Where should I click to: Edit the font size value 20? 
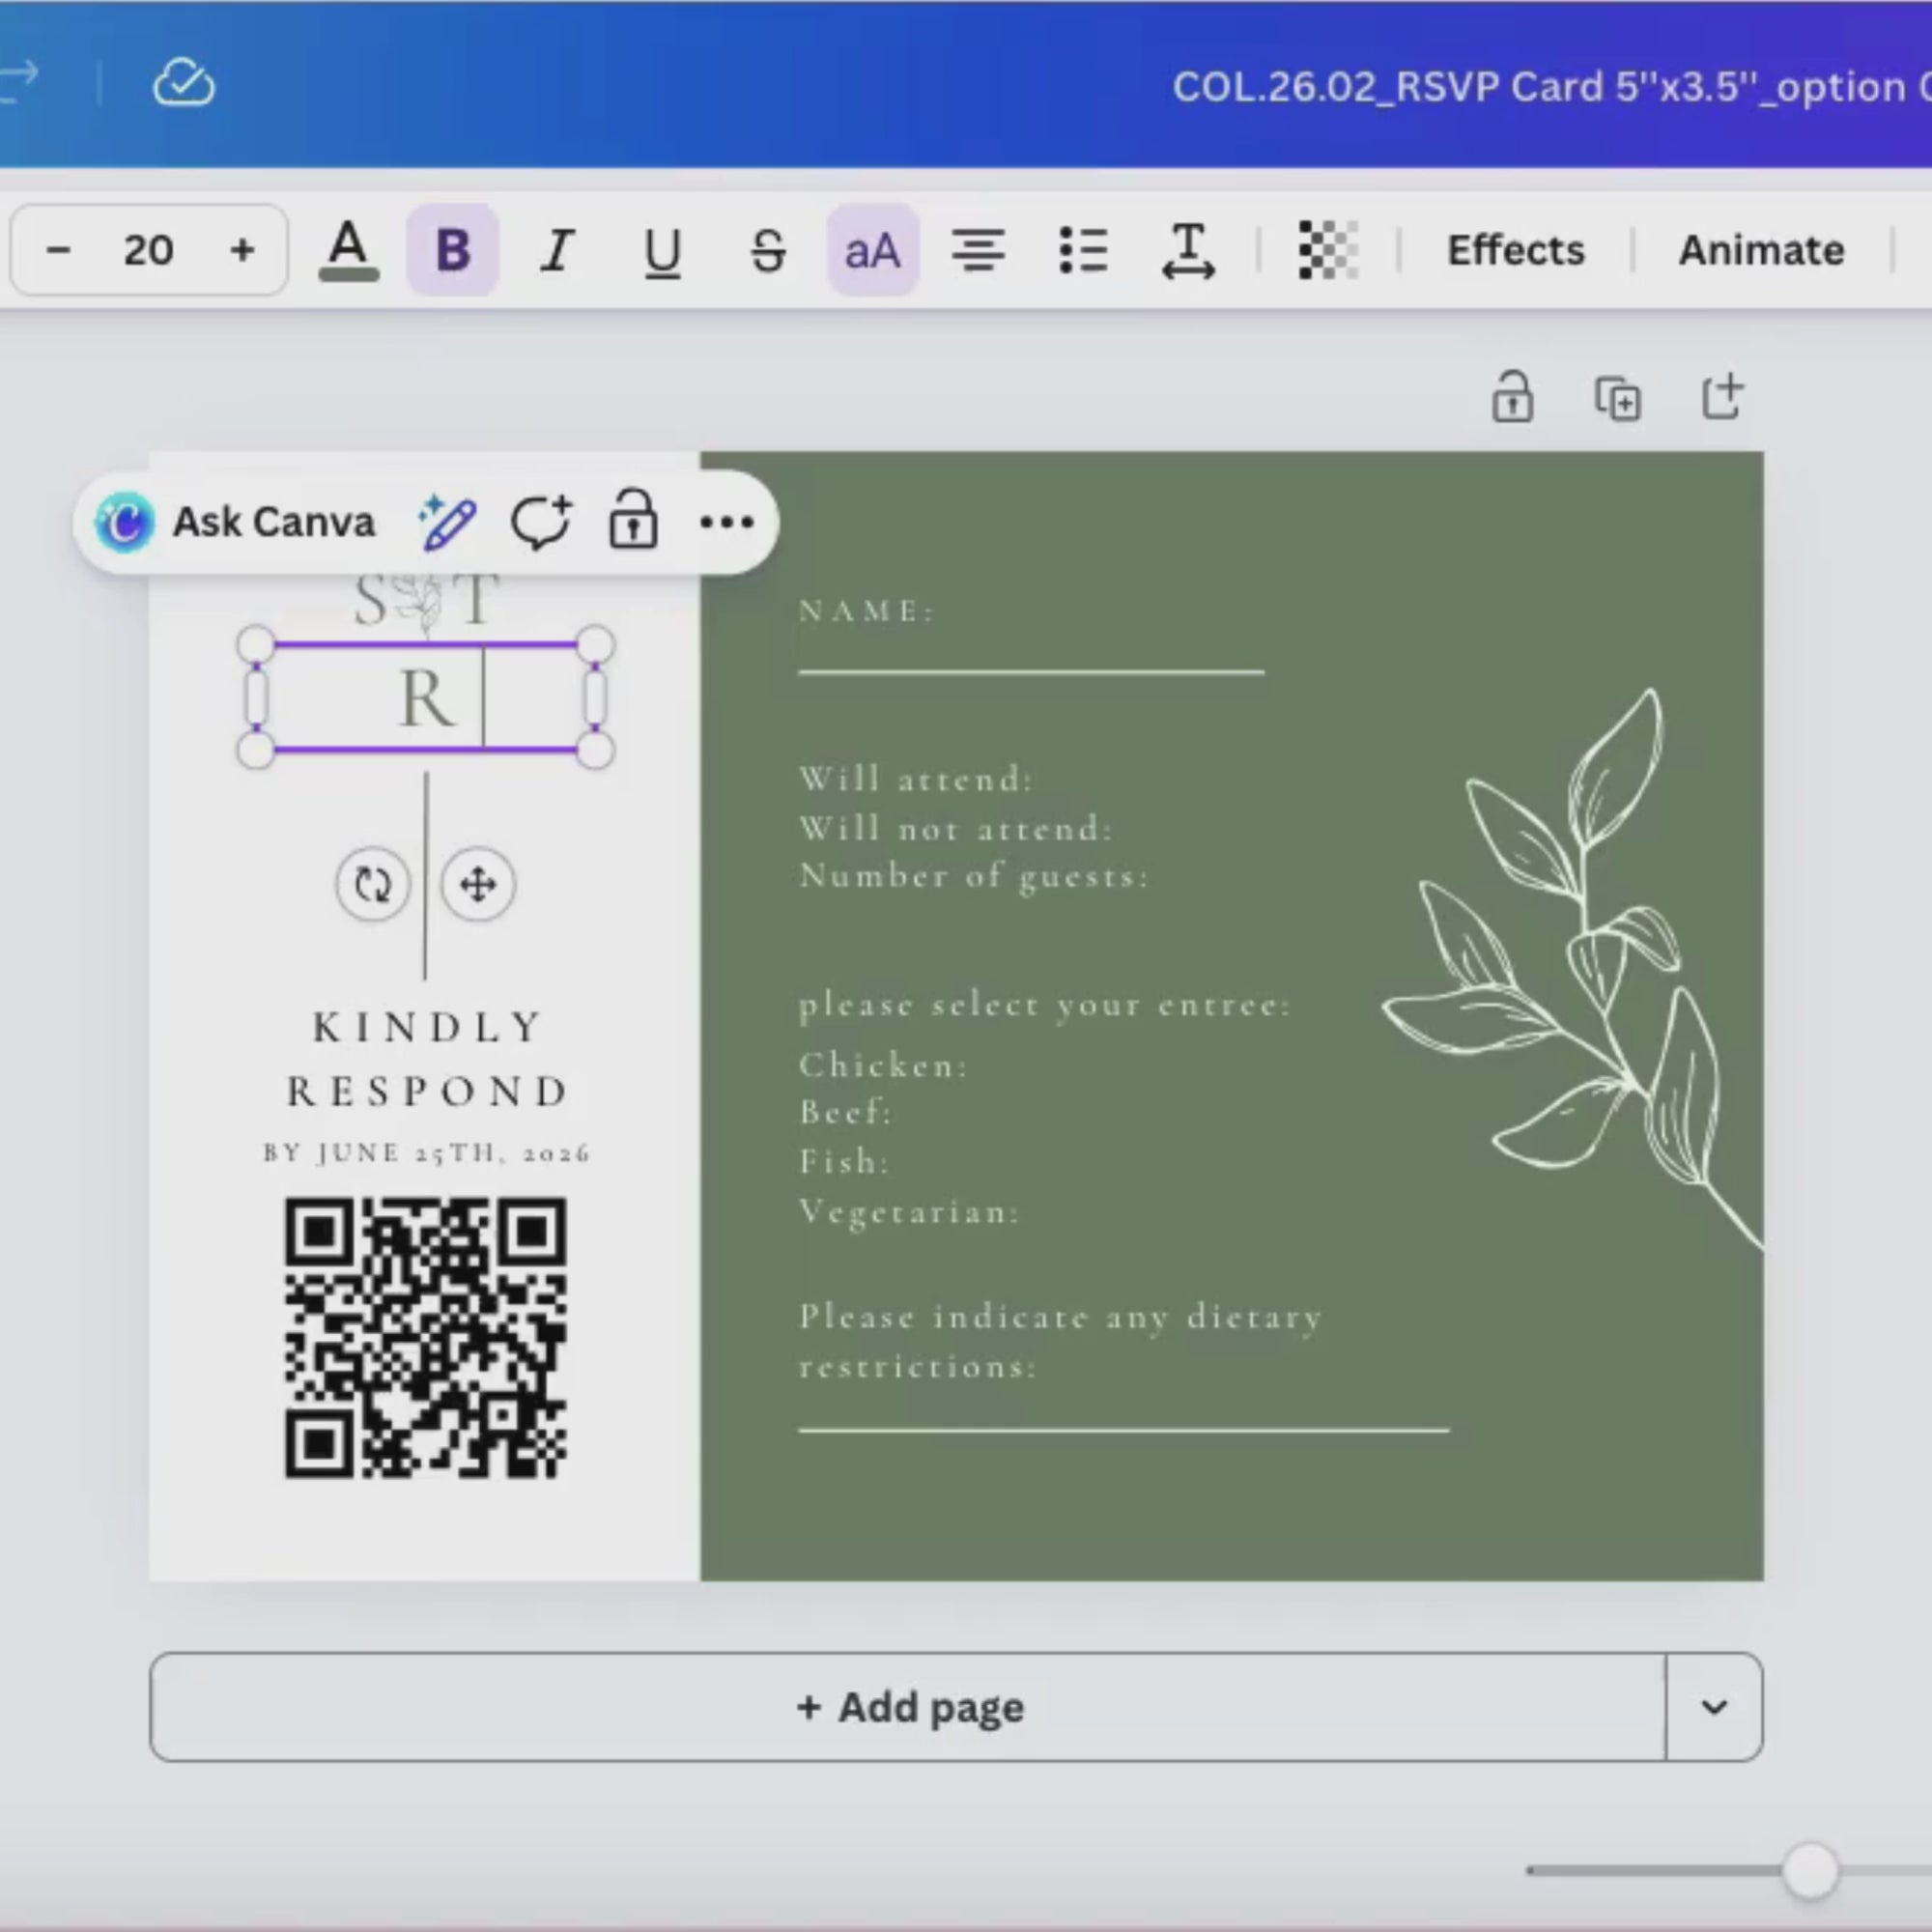coord(148,250)
